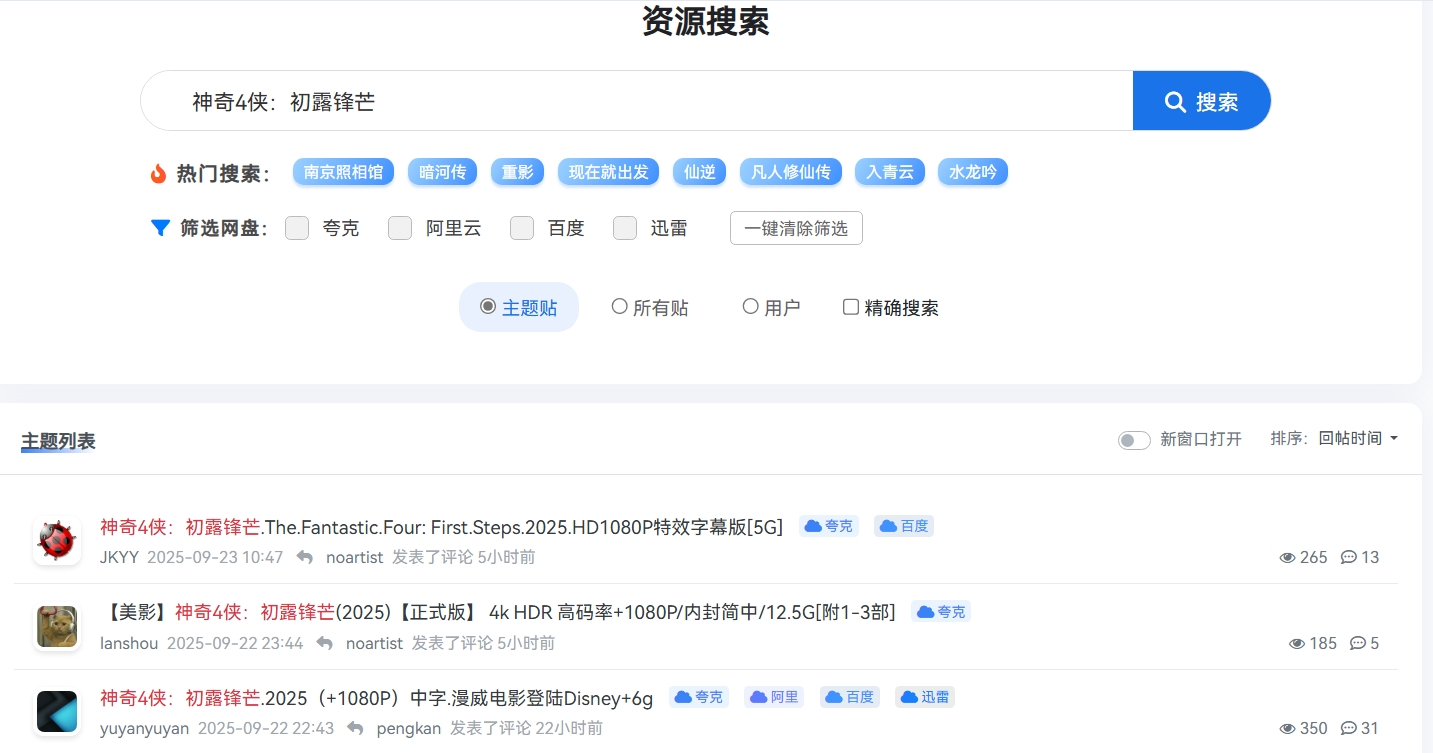Click the 迅雷 cloud tag on third result
Viewport: 1433px width, 753px height.
[x=925, y=697]
